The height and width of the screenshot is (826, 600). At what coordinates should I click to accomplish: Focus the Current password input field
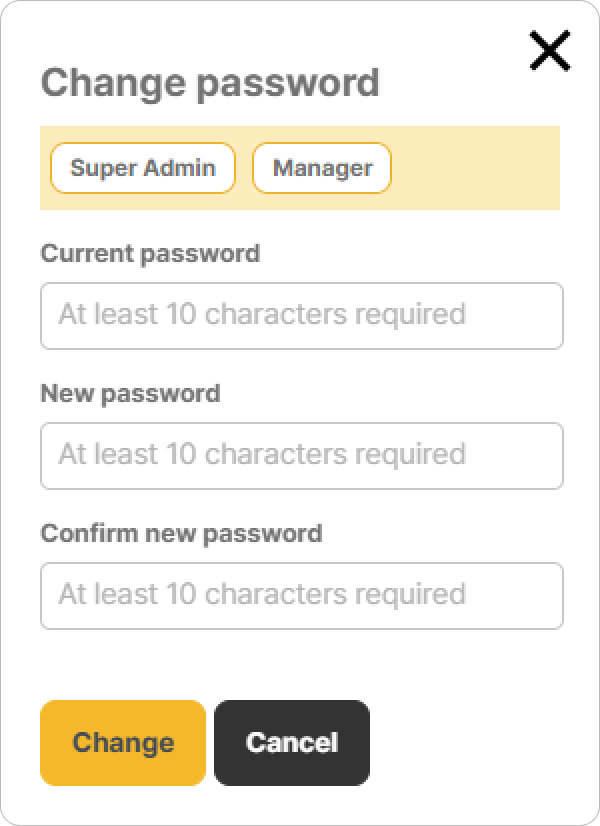301,316
